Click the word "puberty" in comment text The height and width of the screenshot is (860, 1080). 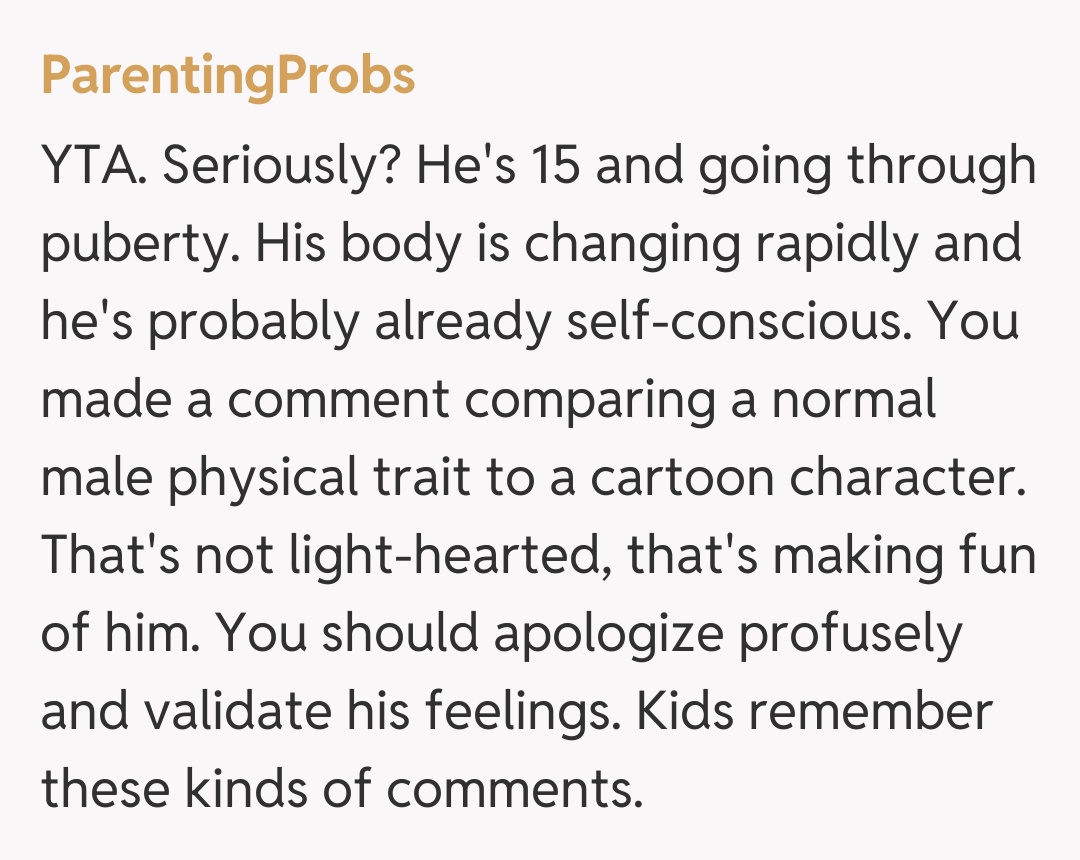point(135,245)
